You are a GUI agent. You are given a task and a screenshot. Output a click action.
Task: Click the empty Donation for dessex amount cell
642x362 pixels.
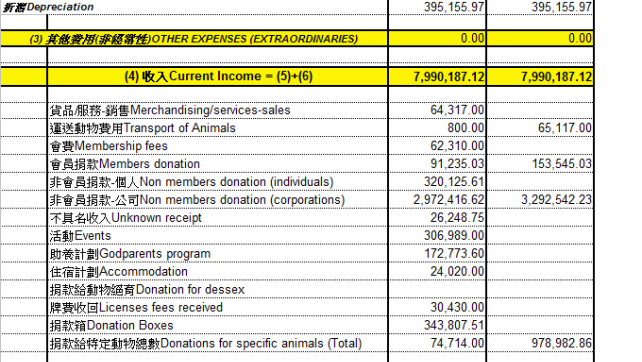click(437, 290)
